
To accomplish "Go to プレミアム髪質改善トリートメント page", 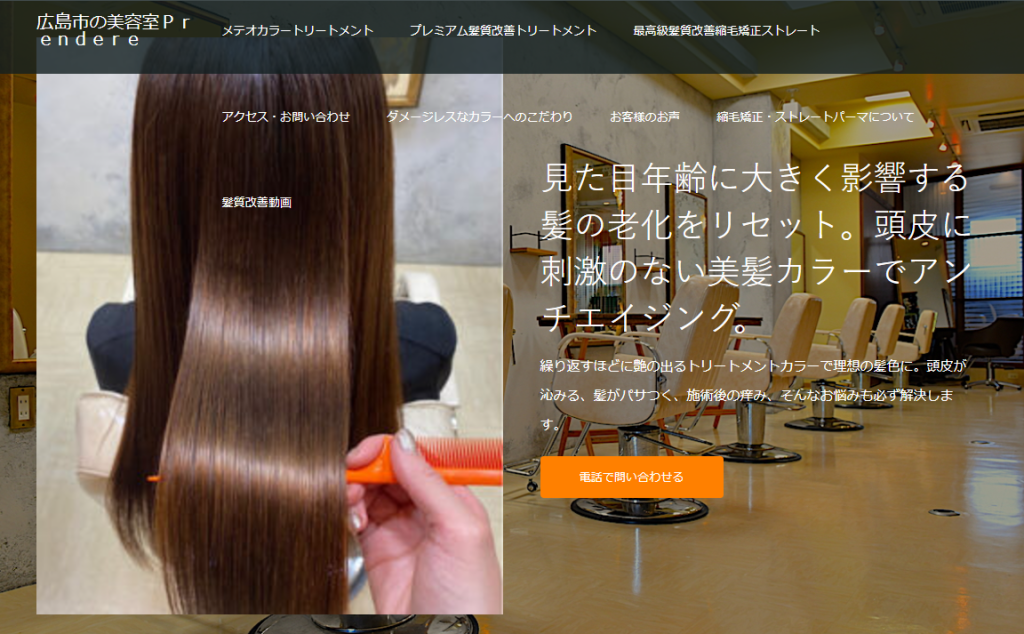I will tap(503, 30).
